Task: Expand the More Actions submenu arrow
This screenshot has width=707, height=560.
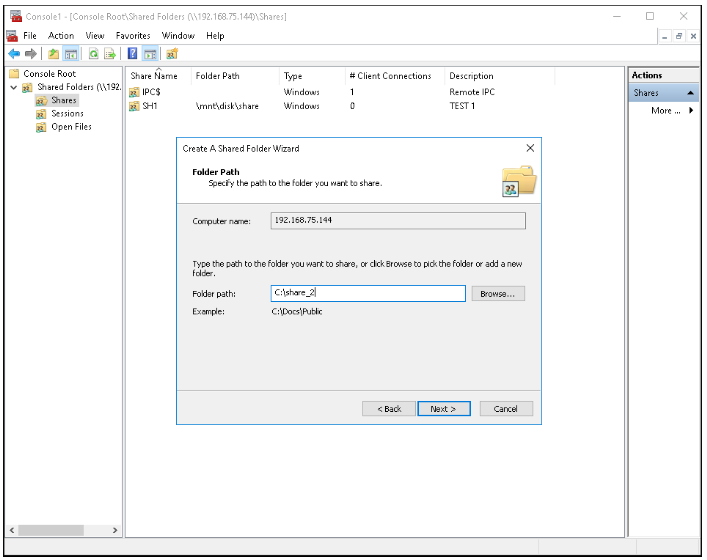Action: point(691,110)
